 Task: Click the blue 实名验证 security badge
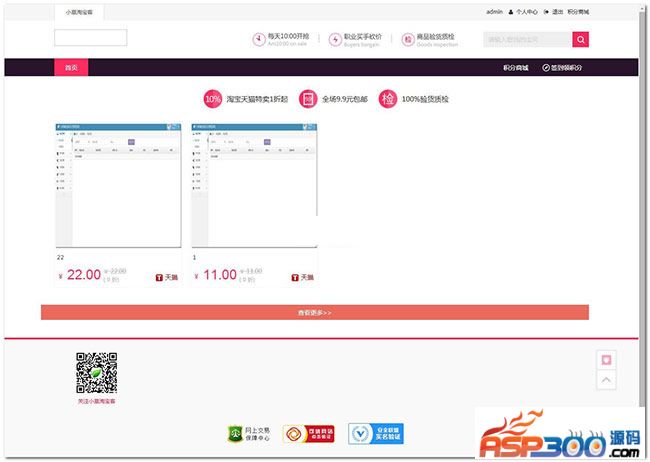point(376,434)
